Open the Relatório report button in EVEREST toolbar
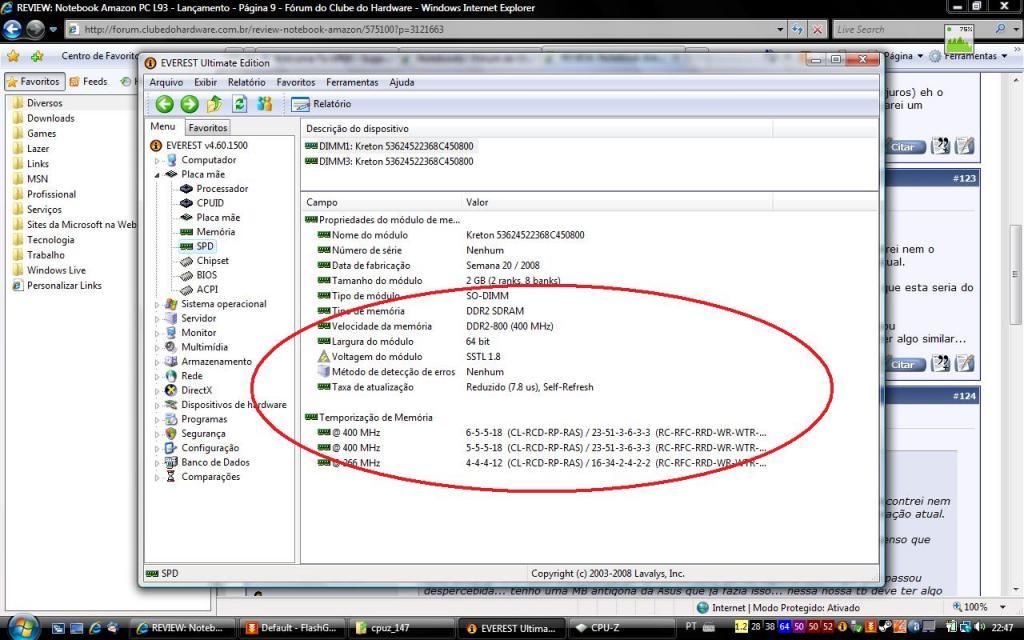The image size is (1024, 640). tap(321, 104)
